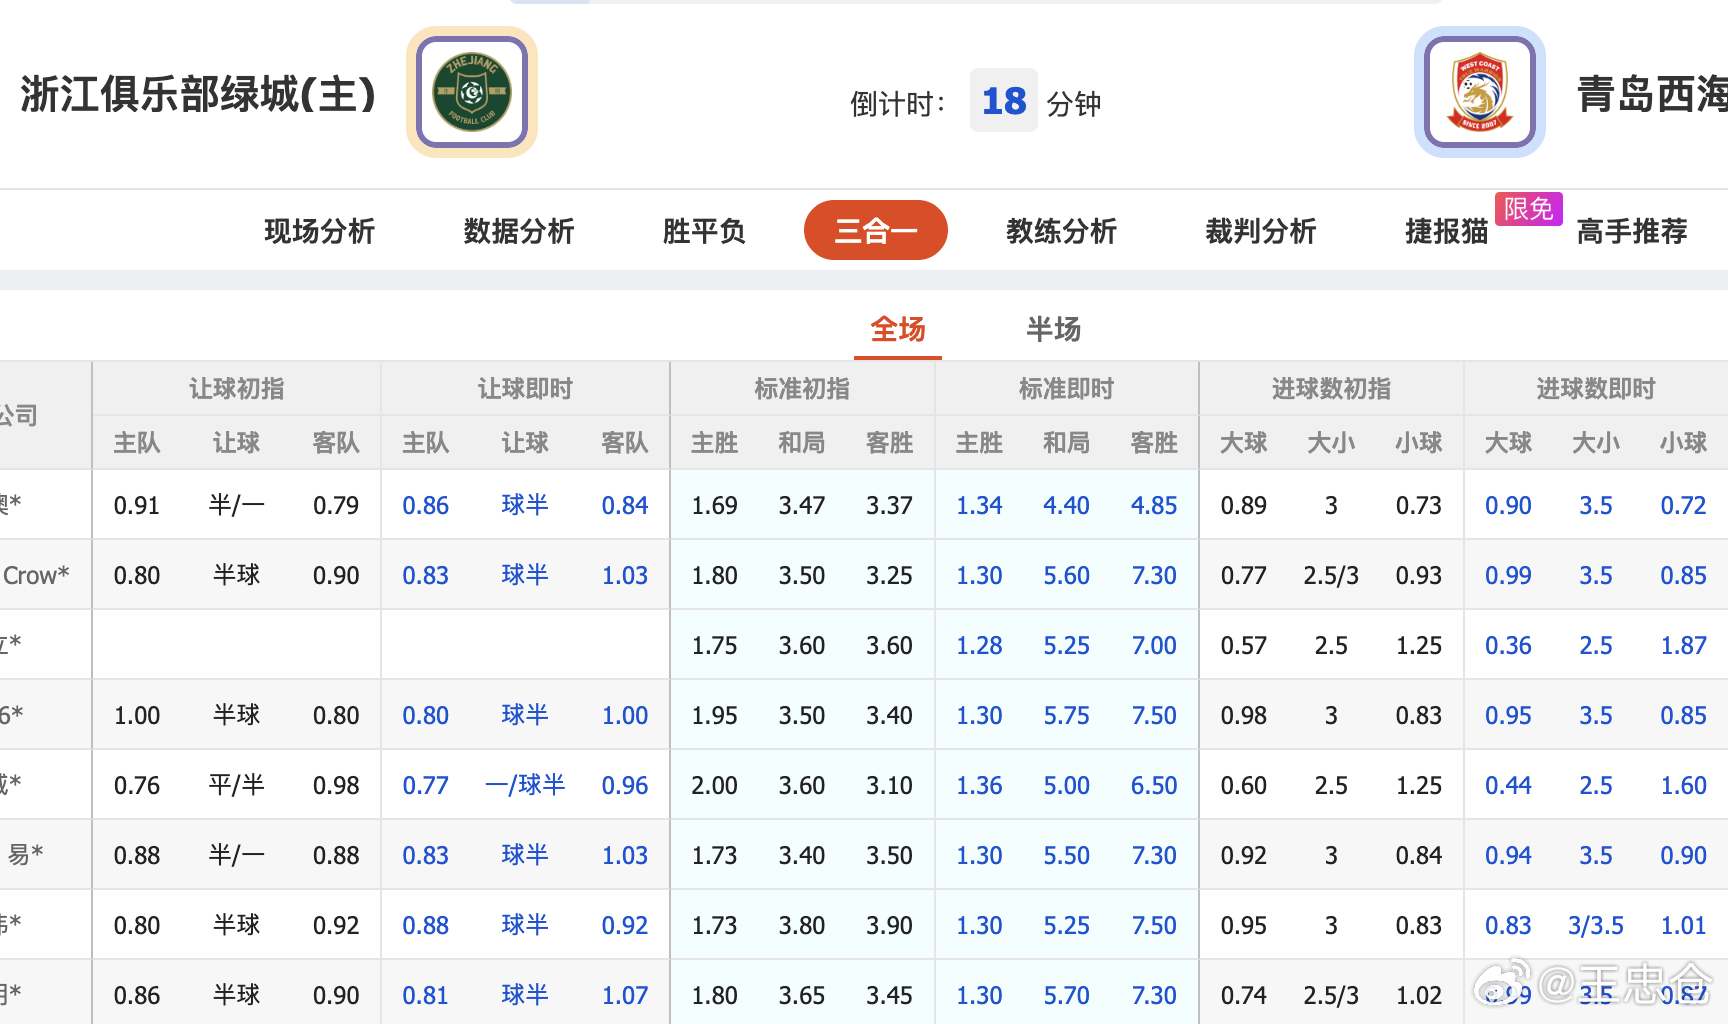Image resolution: width=1728 pixels, height=1024 pixels.
Task: Click the 7.30 away odds in Crow row
Action: coord(1154,575)
